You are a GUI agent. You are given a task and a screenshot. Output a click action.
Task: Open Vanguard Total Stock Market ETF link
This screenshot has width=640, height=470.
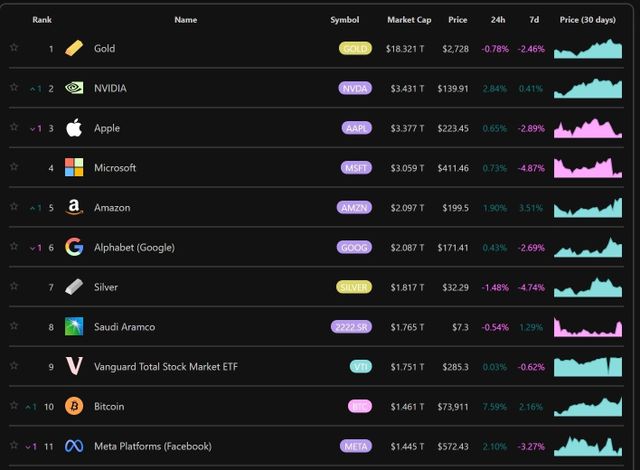pos(165,367)
